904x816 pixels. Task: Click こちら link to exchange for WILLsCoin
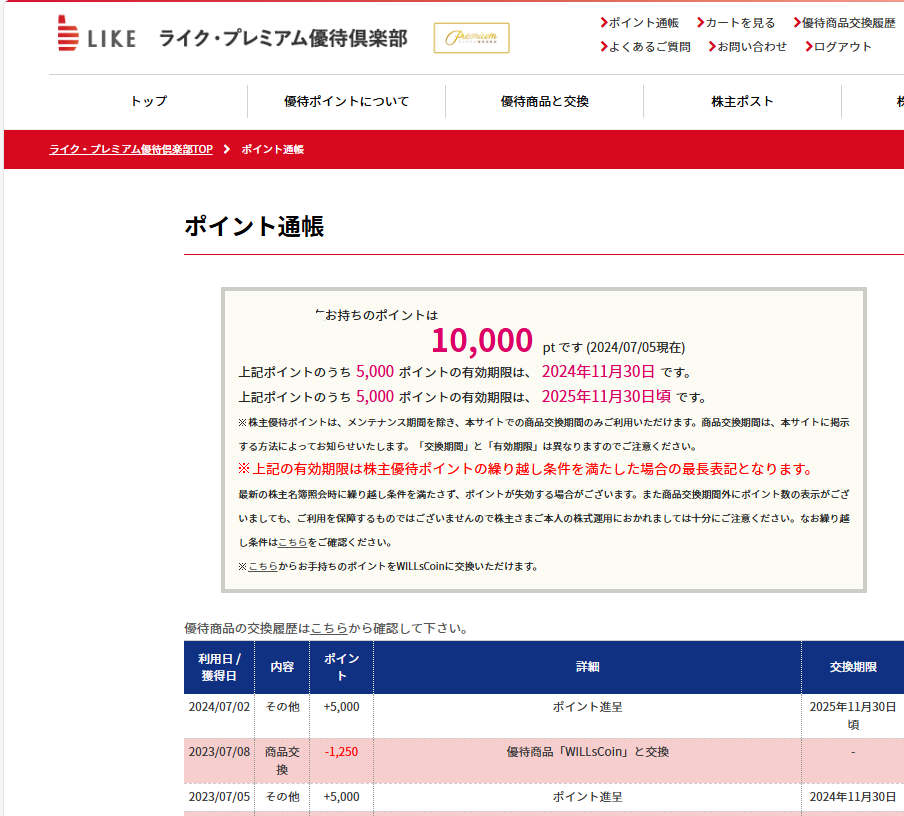263,566
